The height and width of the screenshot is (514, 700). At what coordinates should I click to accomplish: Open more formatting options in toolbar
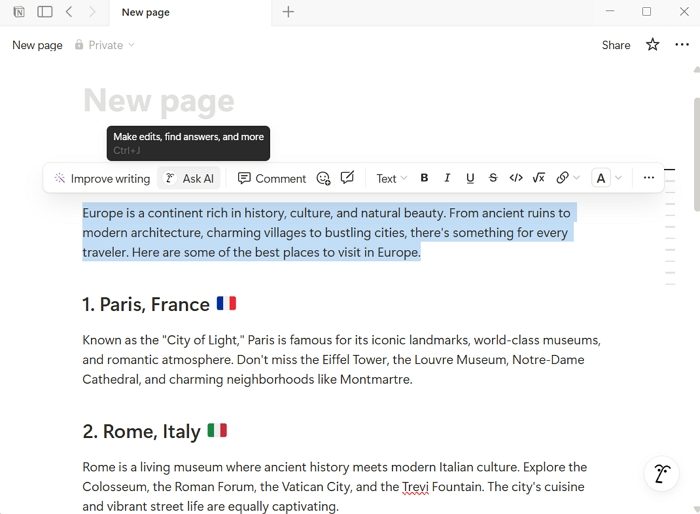pyautogui.click(x=649, y=178)
